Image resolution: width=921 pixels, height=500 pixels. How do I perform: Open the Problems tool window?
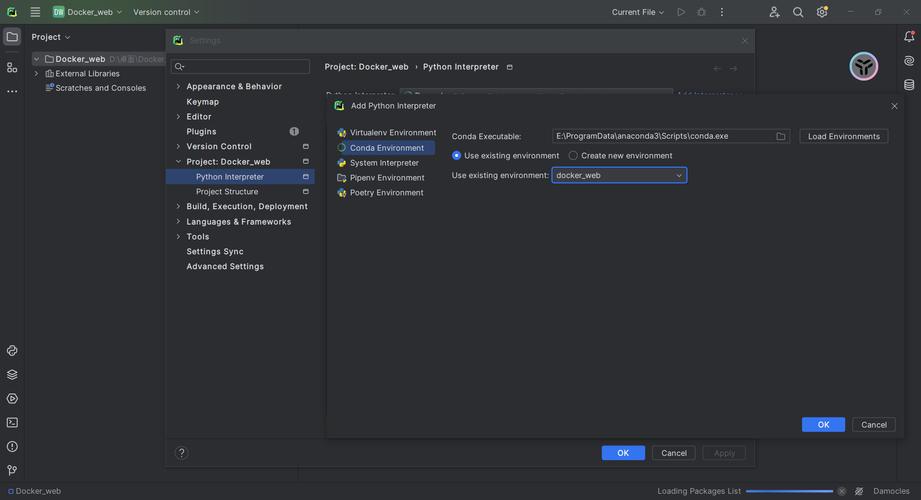12,447
